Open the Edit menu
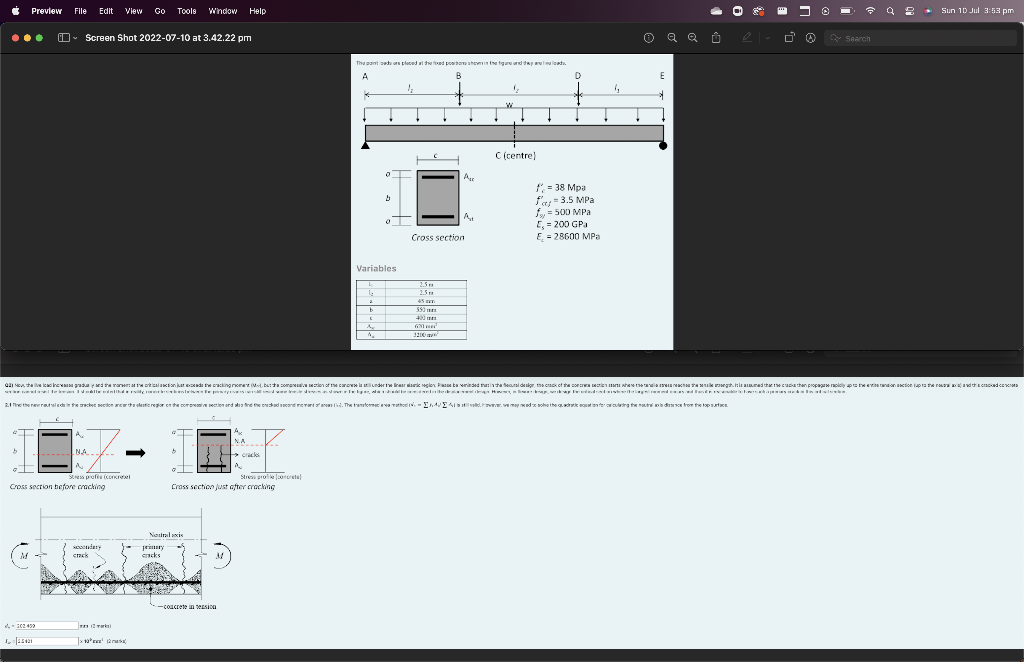1024x662 pixels. tap(106, 11)
